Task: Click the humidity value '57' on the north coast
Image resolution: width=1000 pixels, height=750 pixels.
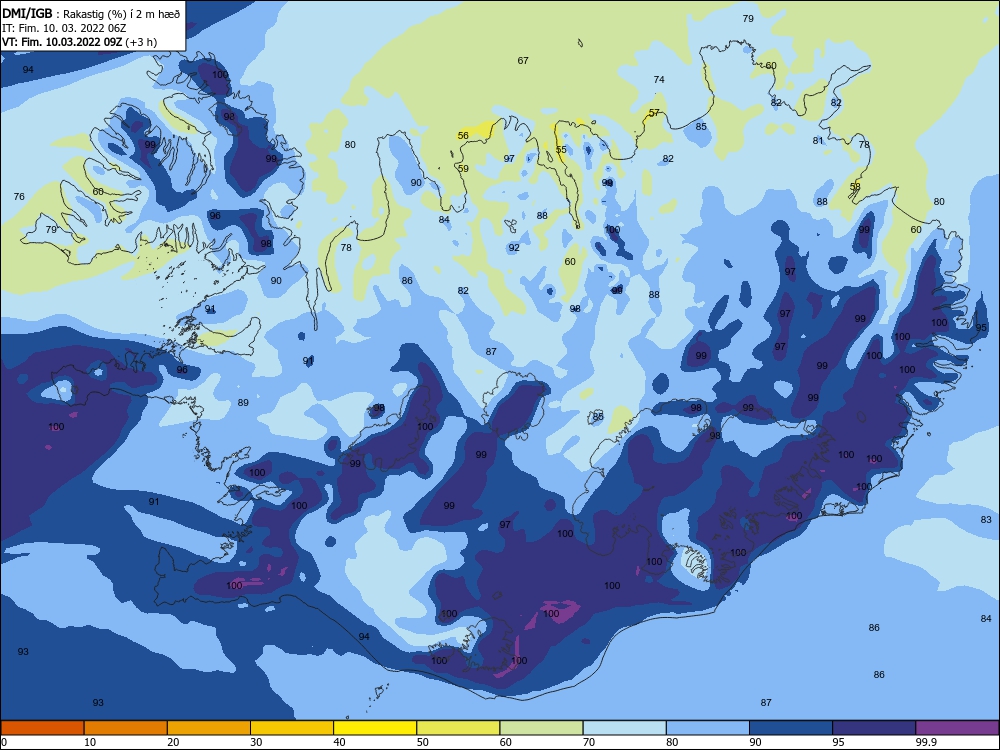Action: [x=654, y=113]
